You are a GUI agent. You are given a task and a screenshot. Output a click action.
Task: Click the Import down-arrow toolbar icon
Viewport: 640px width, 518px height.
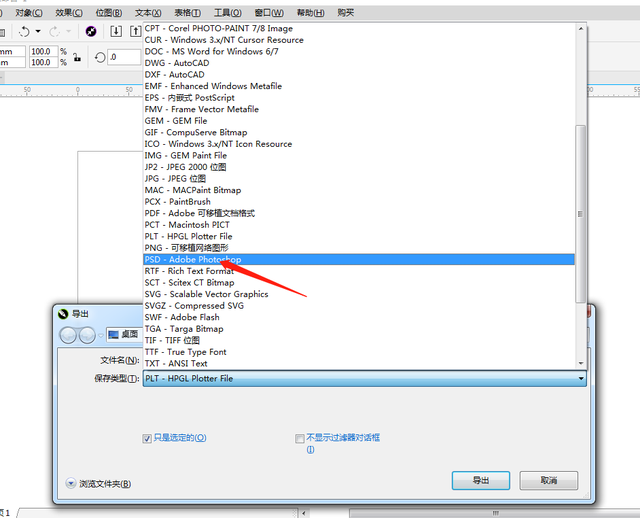[x=116, y=31]
